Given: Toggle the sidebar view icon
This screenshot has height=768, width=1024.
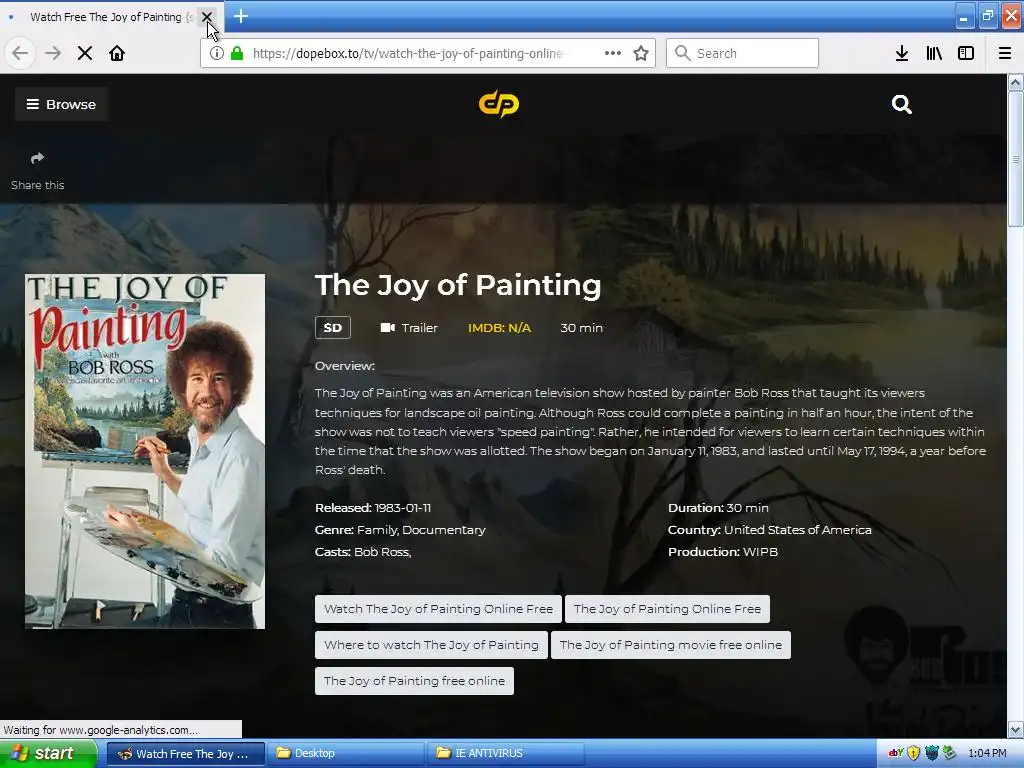Looking at the screenshot, I should pos(966,53).
